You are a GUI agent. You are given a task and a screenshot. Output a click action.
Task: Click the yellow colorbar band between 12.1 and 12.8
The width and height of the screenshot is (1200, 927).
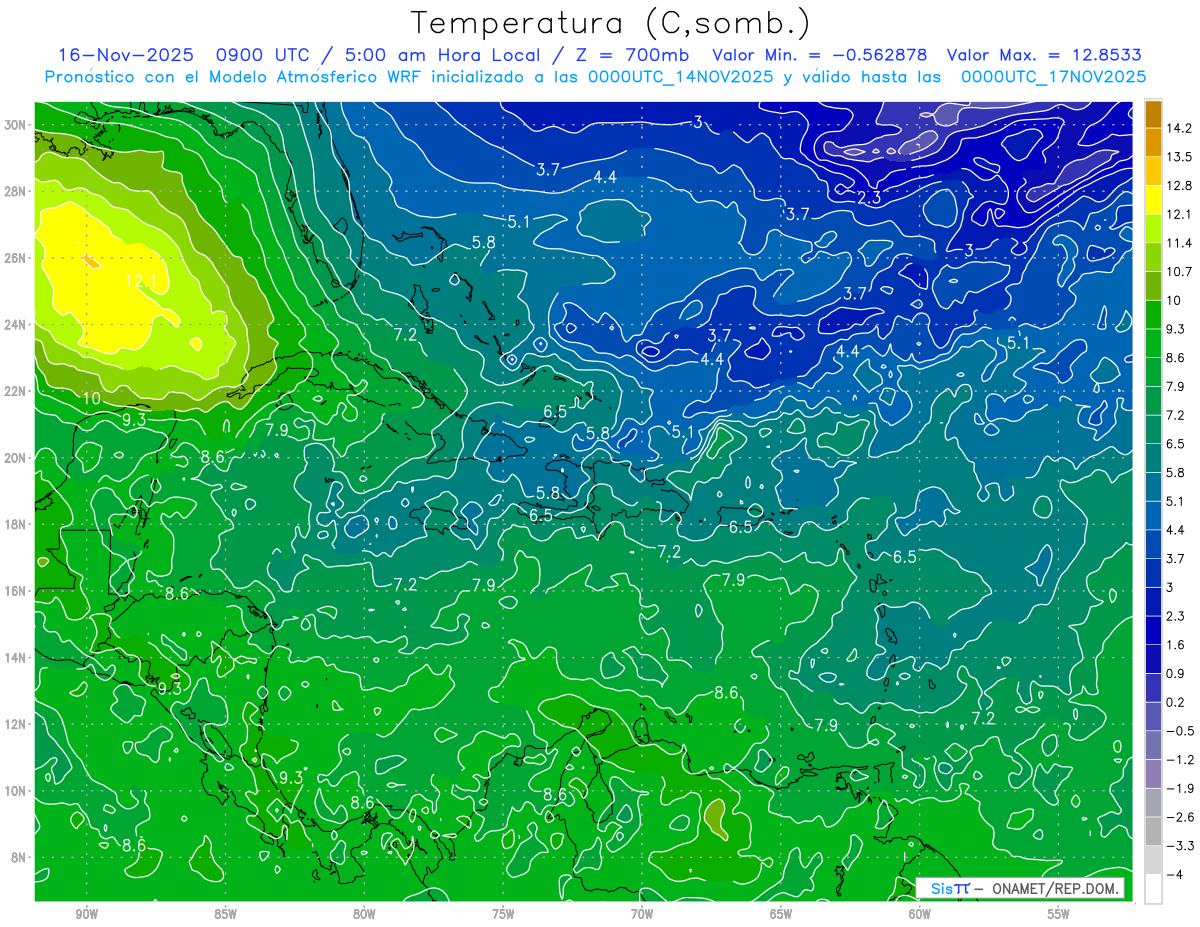pos(1153,199)
